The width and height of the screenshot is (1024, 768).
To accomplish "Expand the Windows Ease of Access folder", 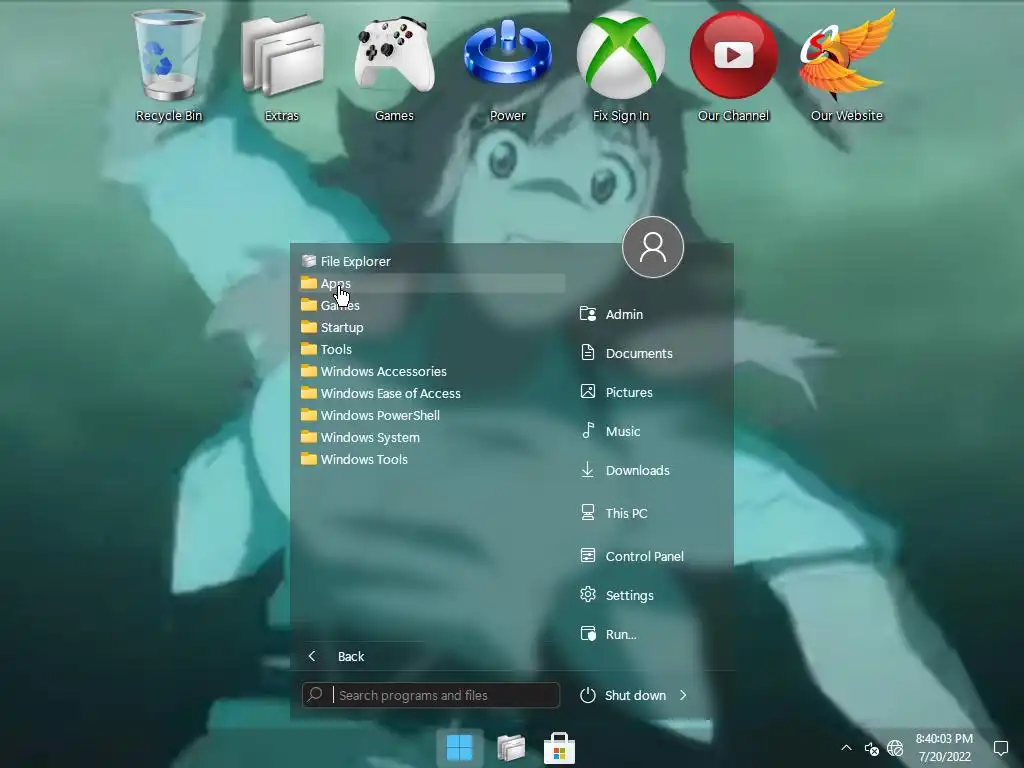I will (x=432, y=393).
